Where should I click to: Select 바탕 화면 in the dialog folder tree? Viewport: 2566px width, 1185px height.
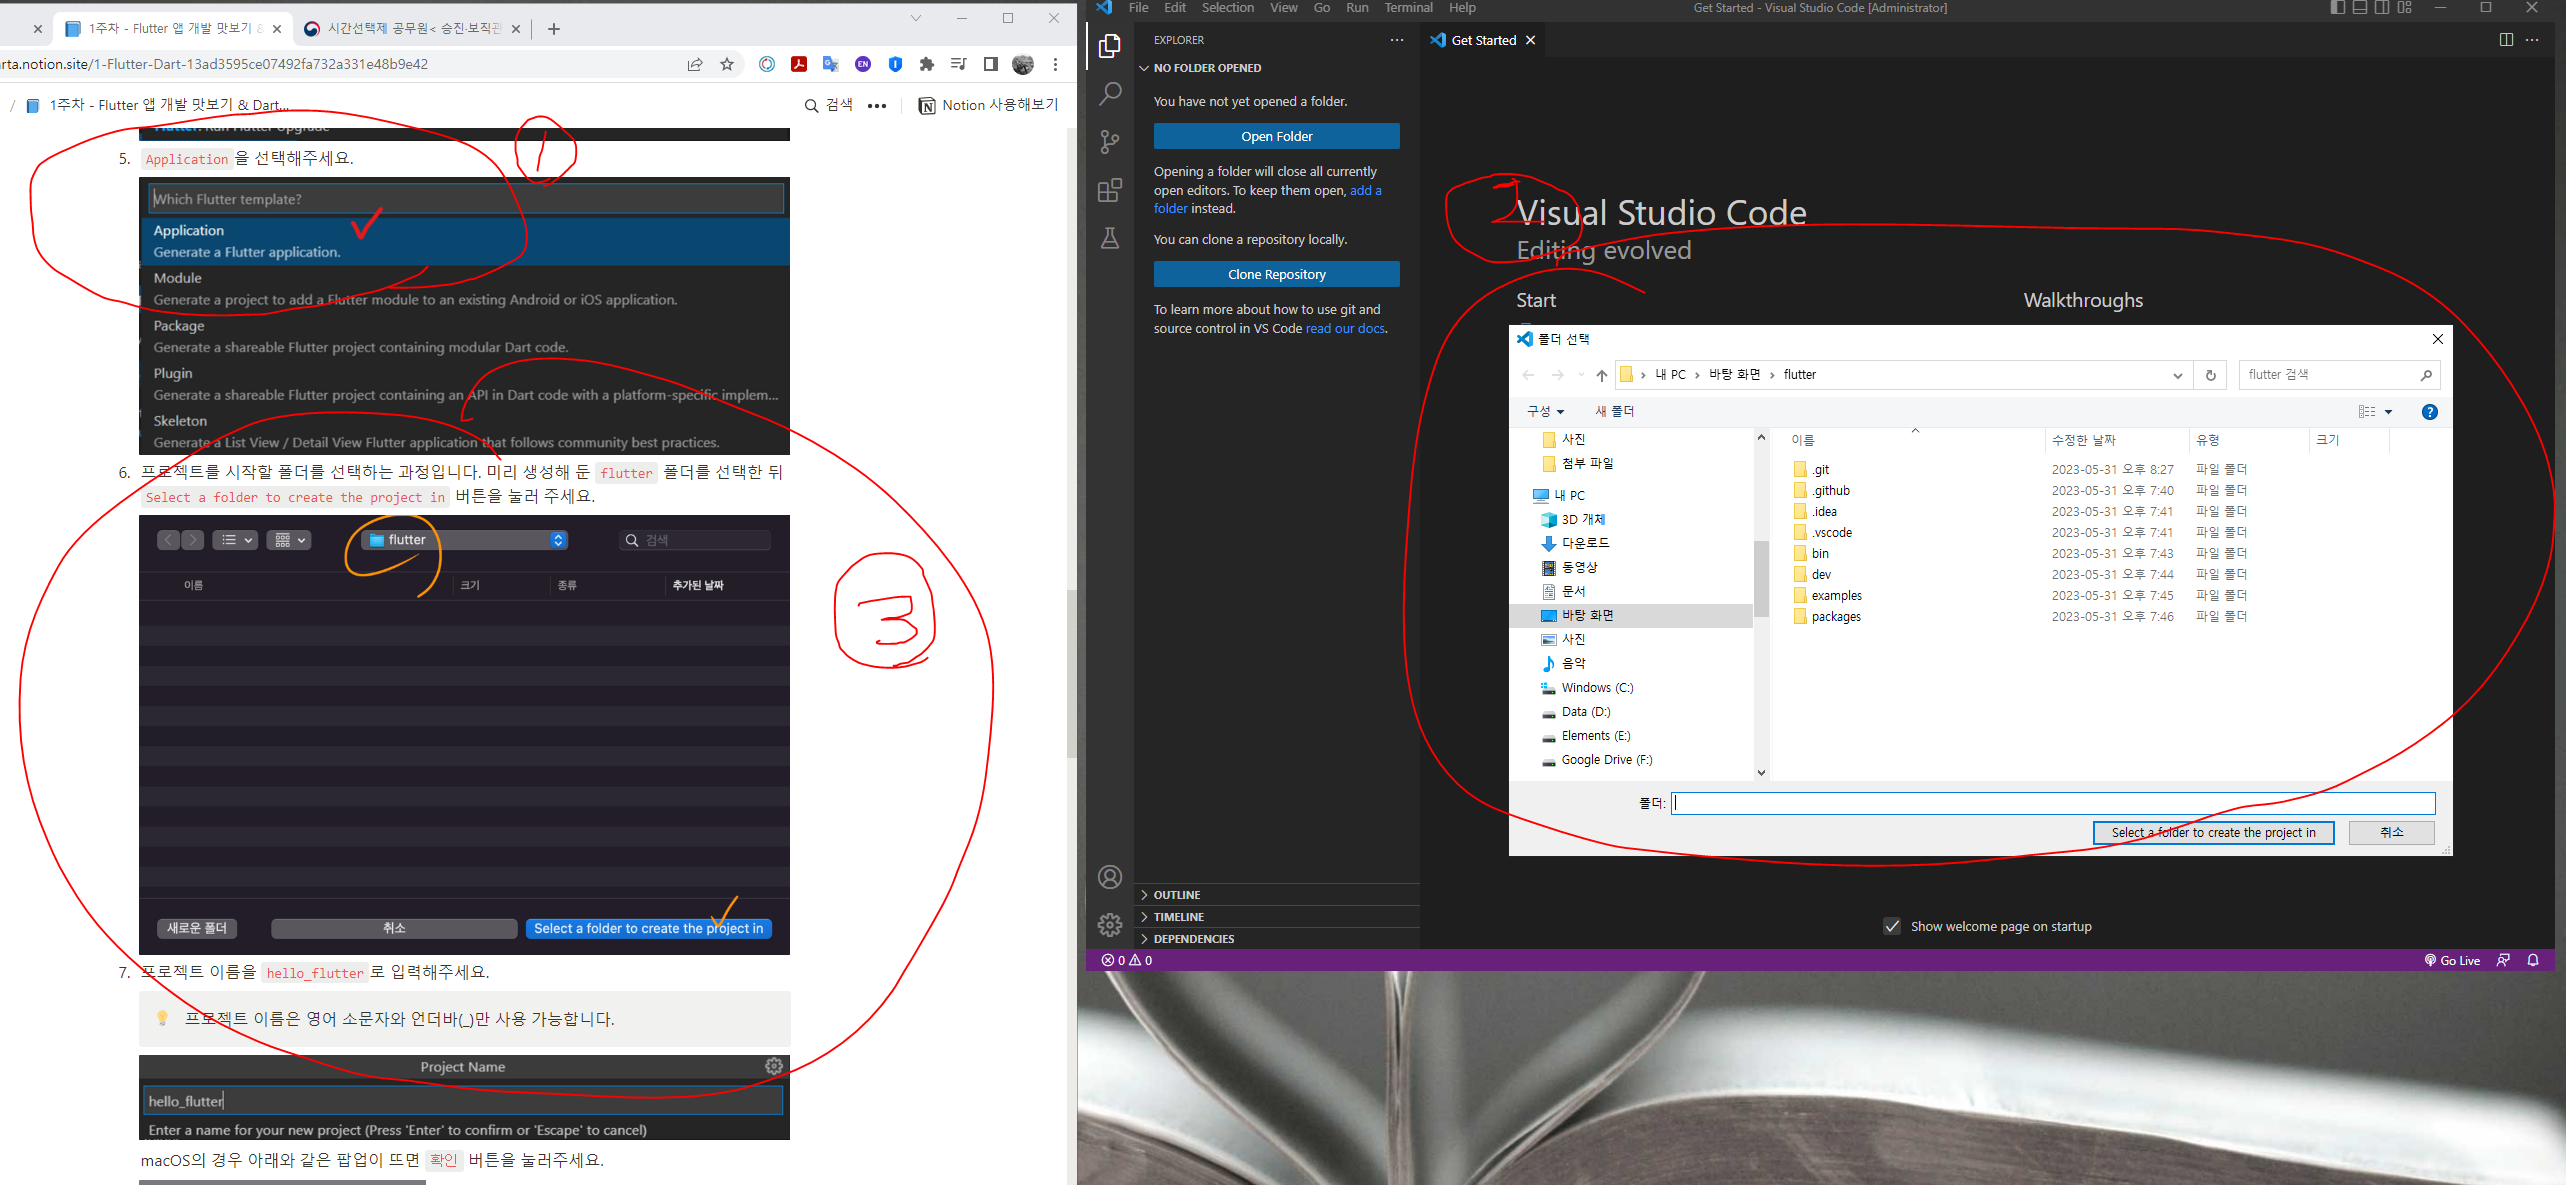pyautogui.click(x=1587, y=616)
